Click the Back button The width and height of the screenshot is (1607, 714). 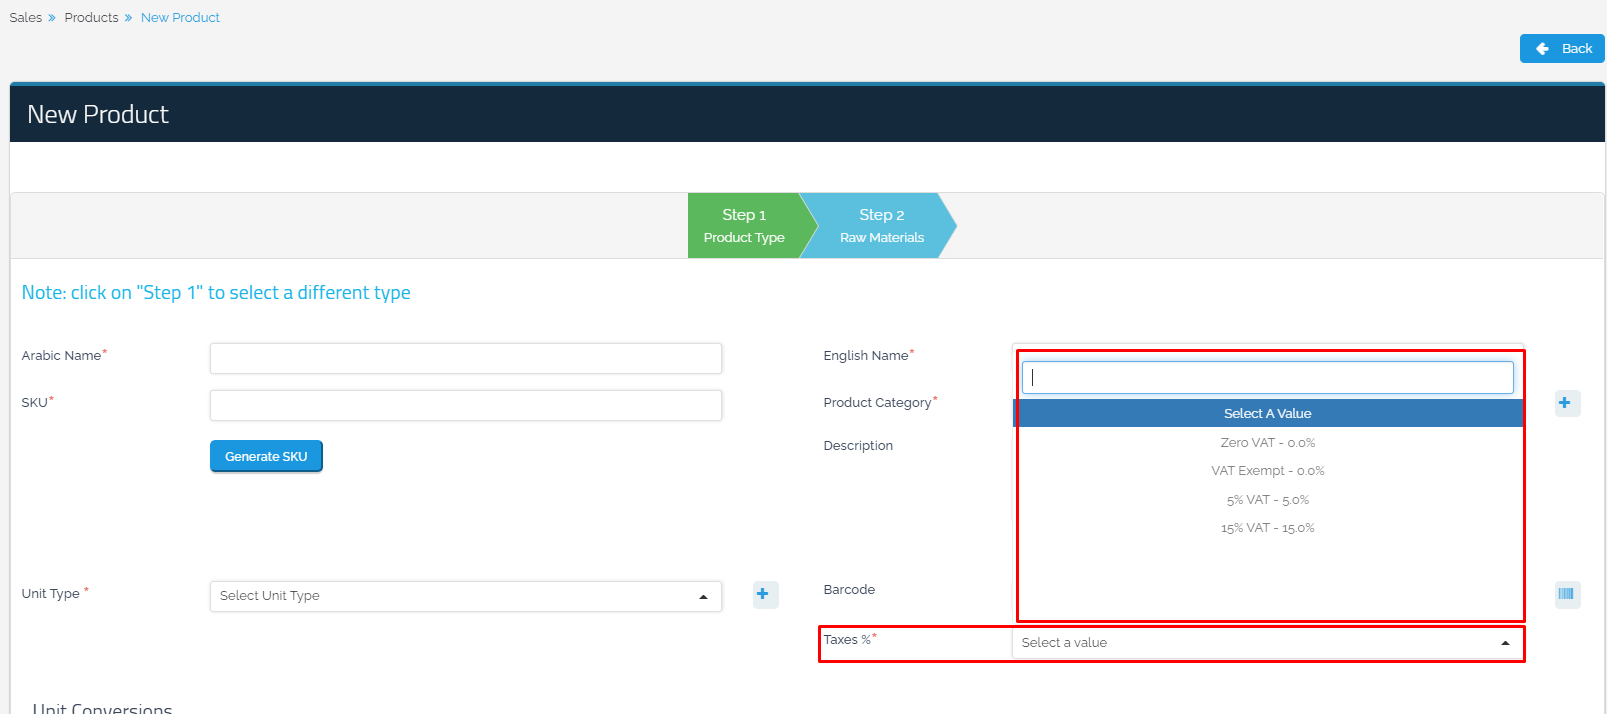[x=1562, y=48]
